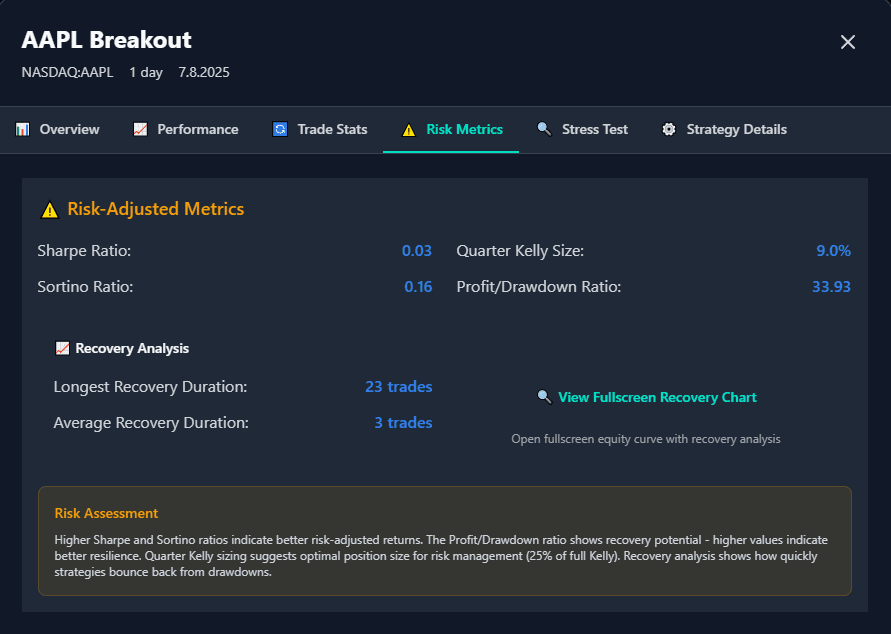Click the Risk Assessment explanation paragraph

coord(441,556)
